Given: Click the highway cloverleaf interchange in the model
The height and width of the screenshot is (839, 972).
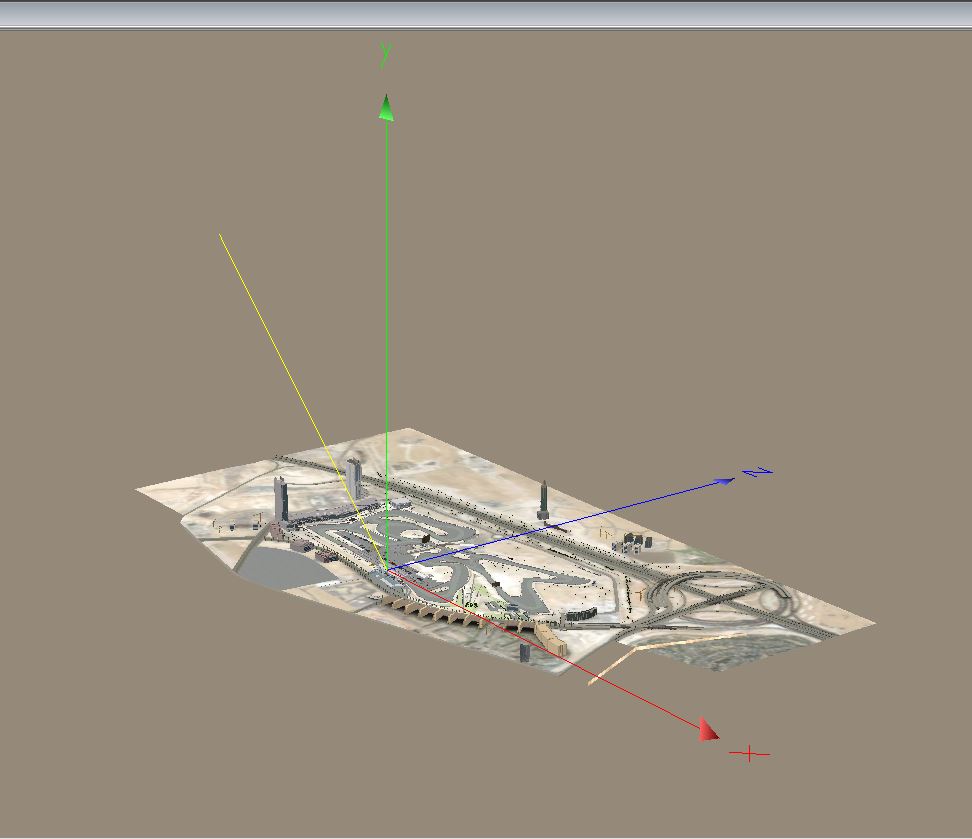Looking at the screenshot, I should click(722, 598).
